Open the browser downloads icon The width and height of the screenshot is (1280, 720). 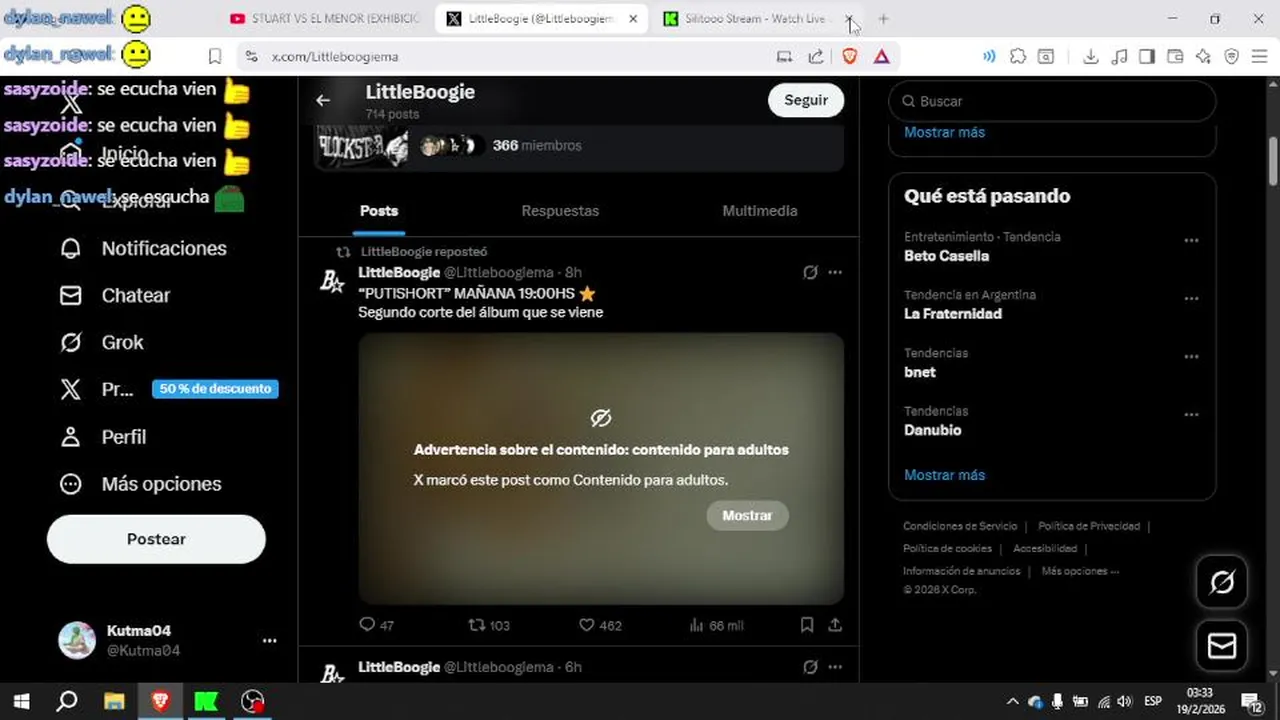click(x=1091, y=57)
